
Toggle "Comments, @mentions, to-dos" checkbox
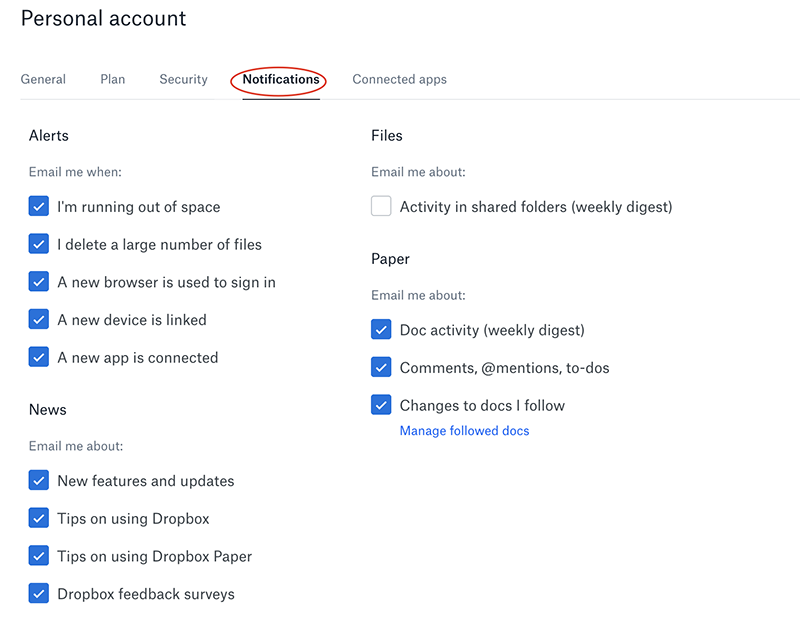pyautogui.click(x=381, y=367)
